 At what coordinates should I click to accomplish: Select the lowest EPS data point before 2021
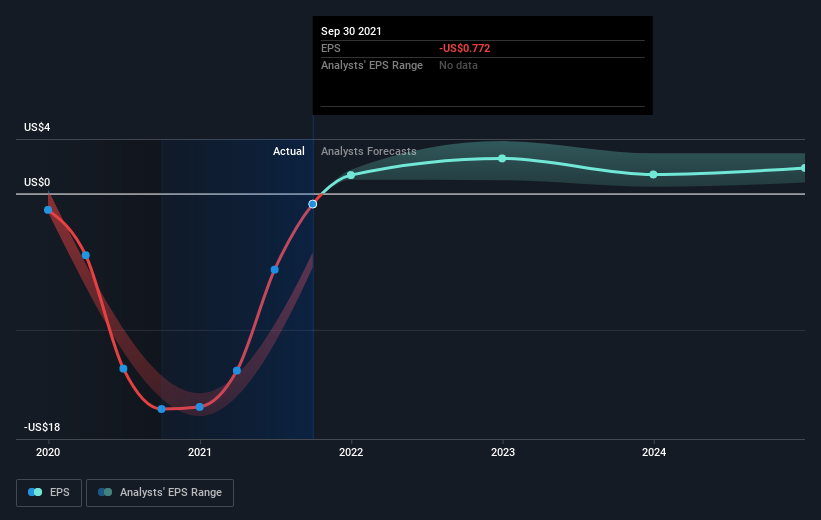pos(162,409)
